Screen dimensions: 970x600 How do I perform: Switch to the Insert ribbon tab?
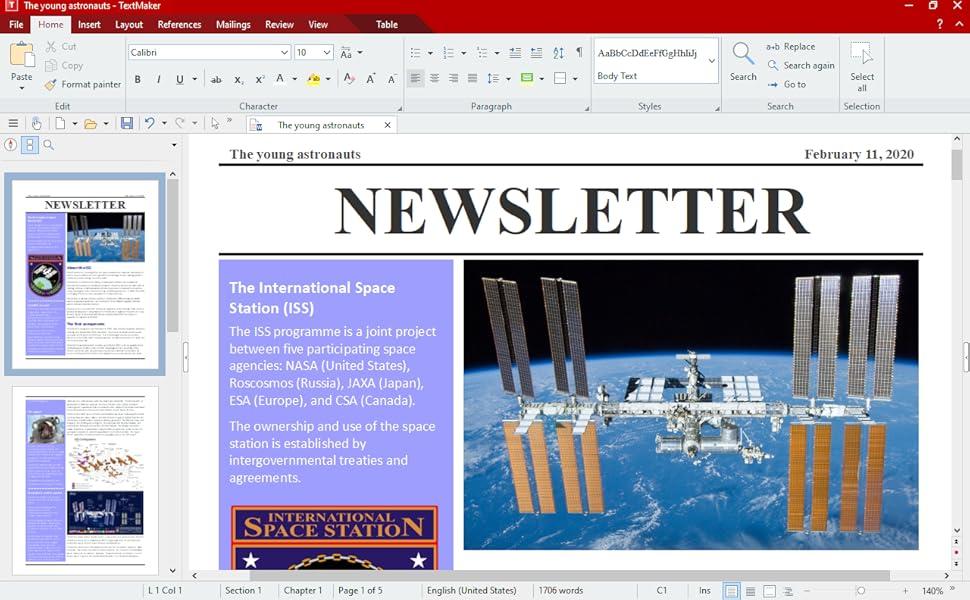89,24
